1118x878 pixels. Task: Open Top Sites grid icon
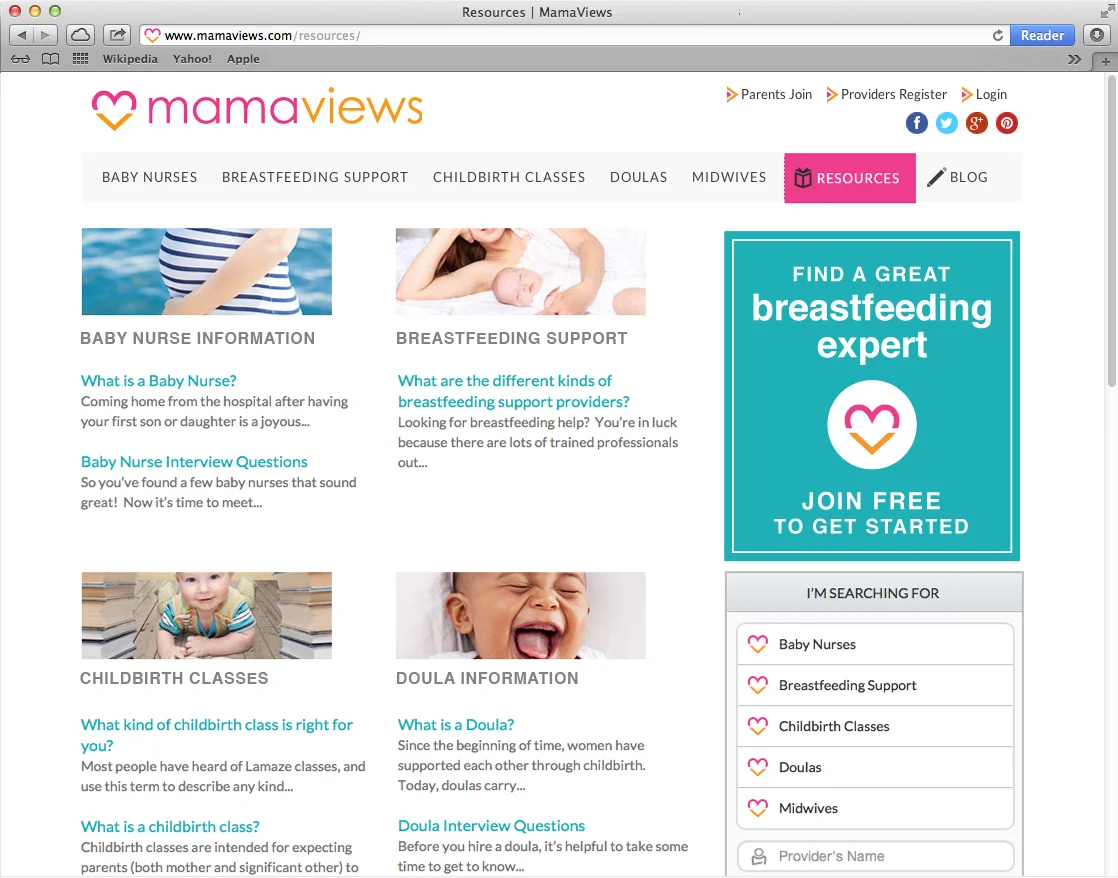coord(81,59)
